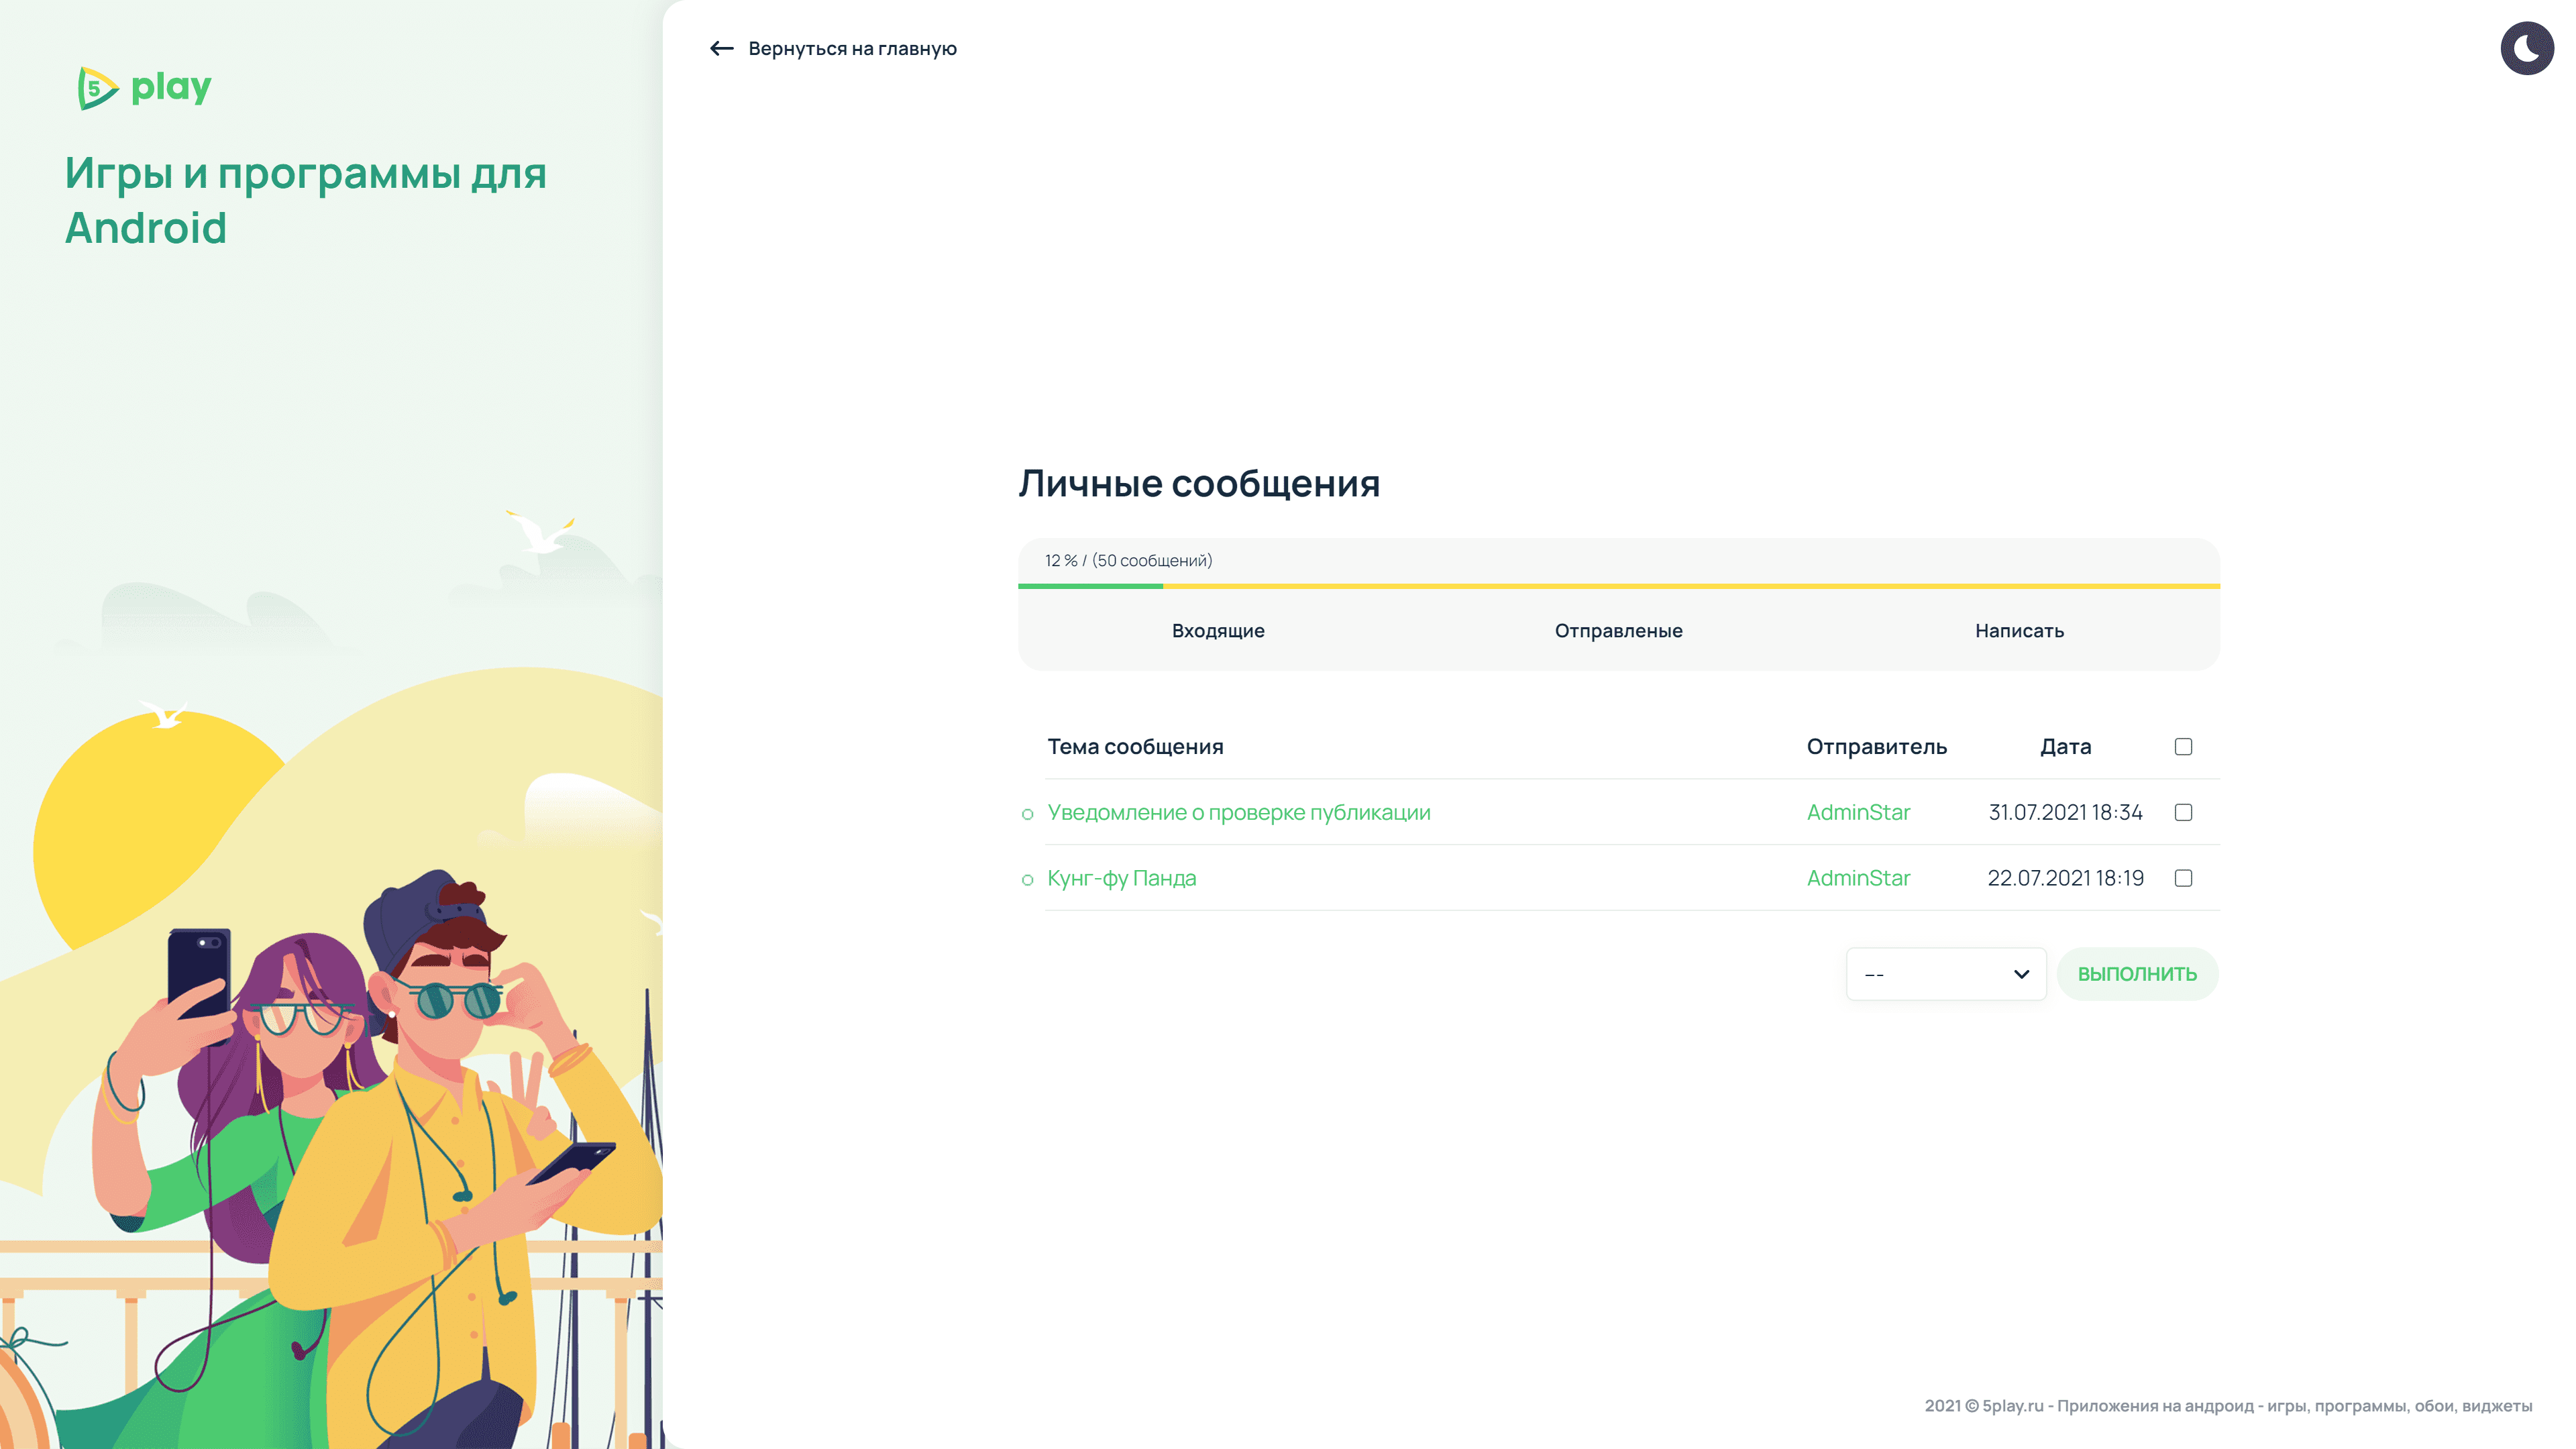2576x1449 pixels.
Task: Tick the select-all checkbox in the header row
Action: 2183,746
